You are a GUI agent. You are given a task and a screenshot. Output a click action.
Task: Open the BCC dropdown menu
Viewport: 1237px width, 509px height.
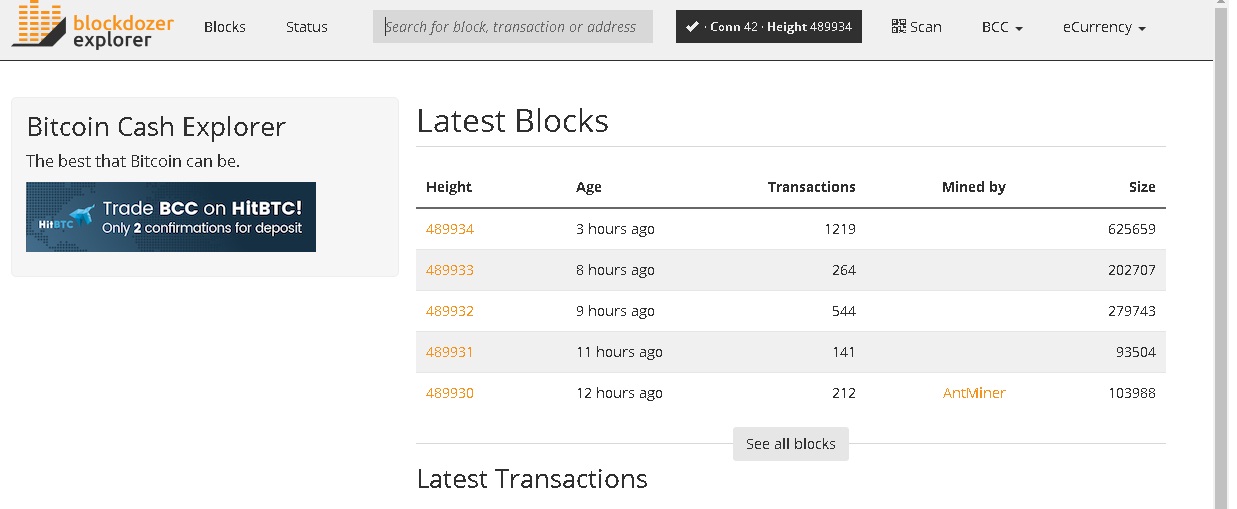click(1002, 27)
